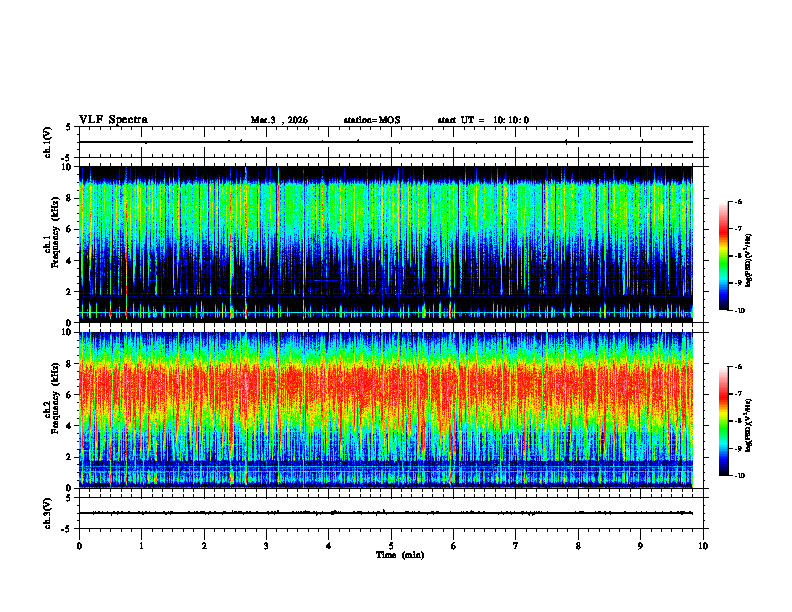Click the ch.3 voltage waveform trace

[x=386, y=513]
